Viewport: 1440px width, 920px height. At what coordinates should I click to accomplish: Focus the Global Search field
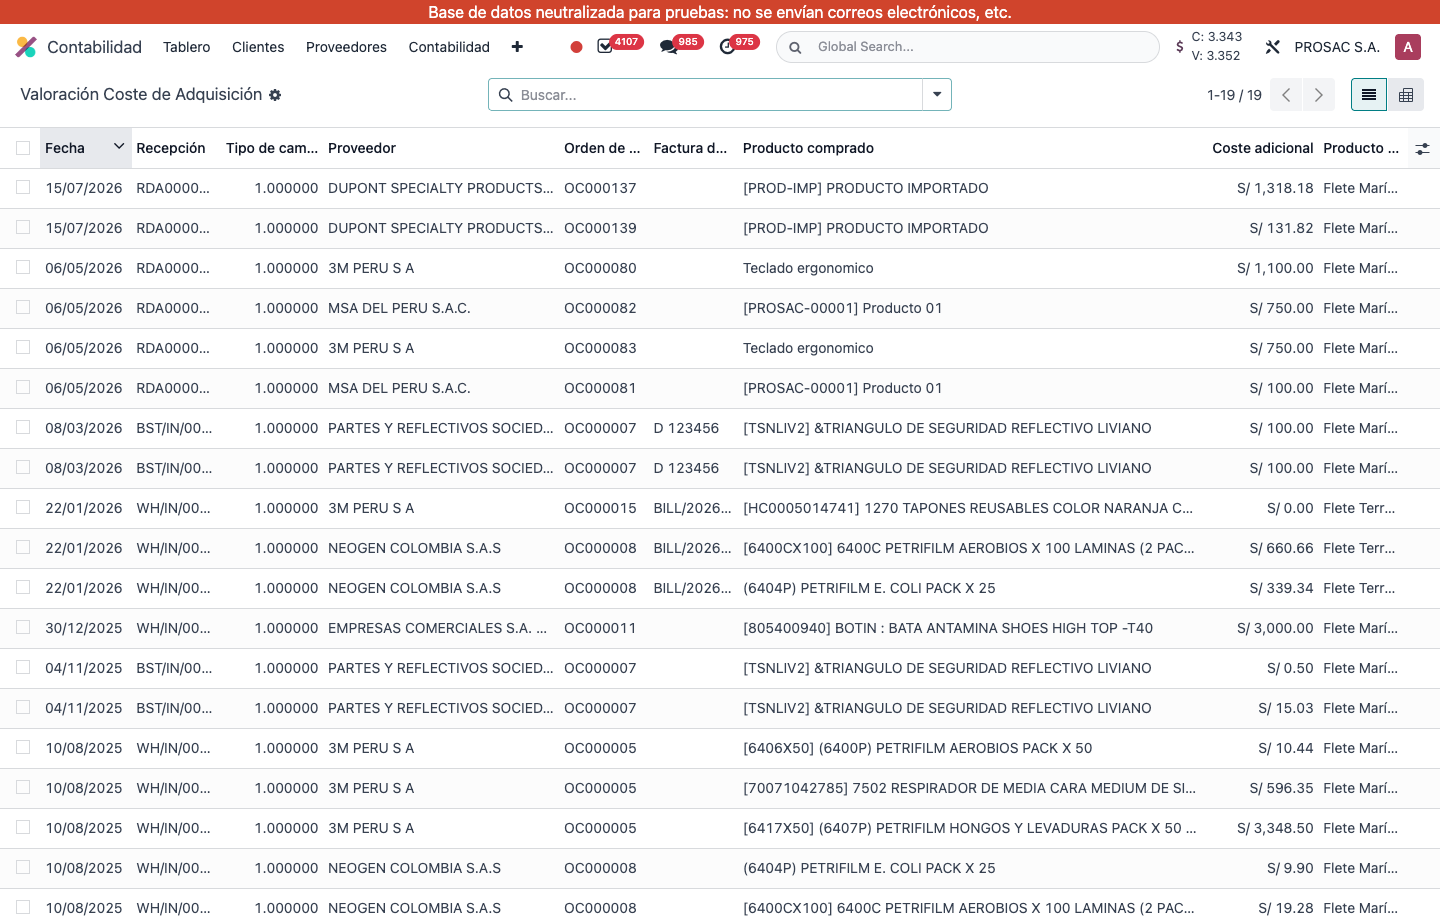point(980,47)
